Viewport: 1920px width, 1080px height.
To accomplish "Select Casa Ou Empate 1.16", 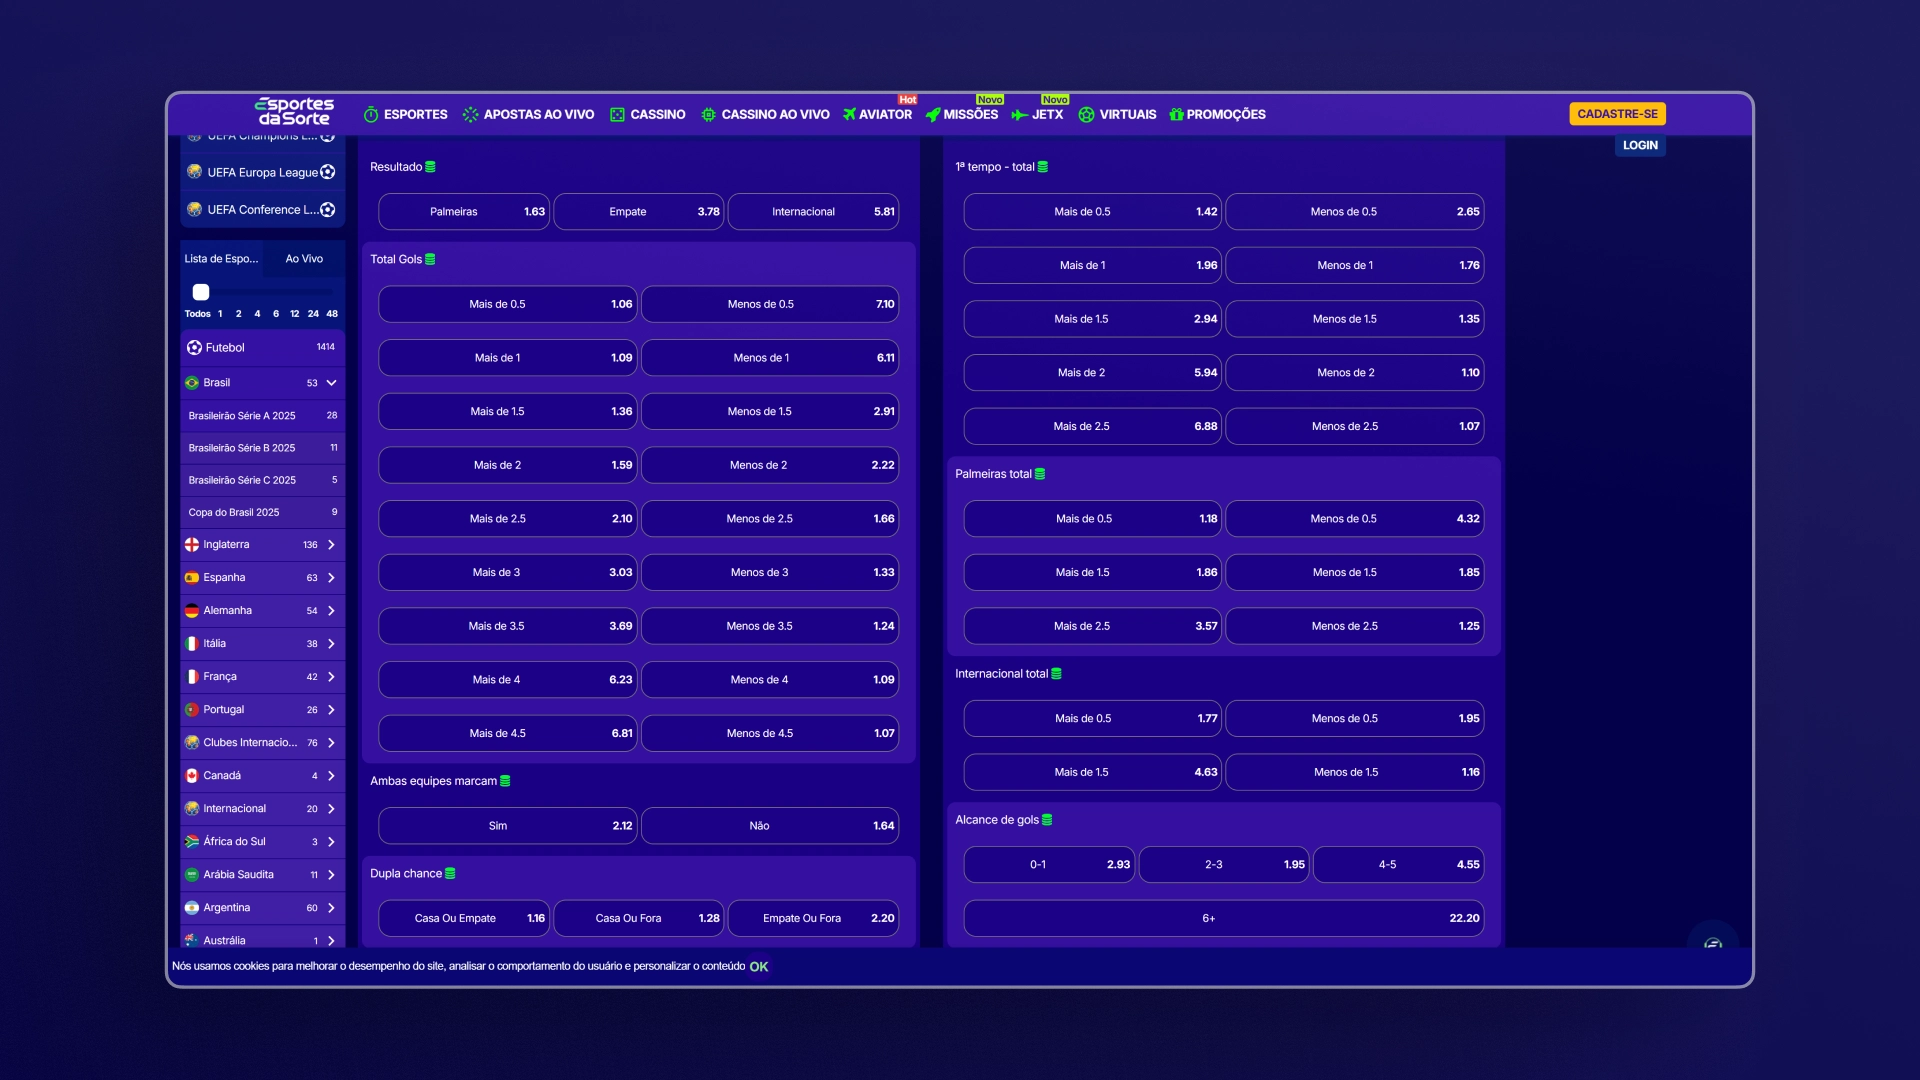I will click(464, 918).
